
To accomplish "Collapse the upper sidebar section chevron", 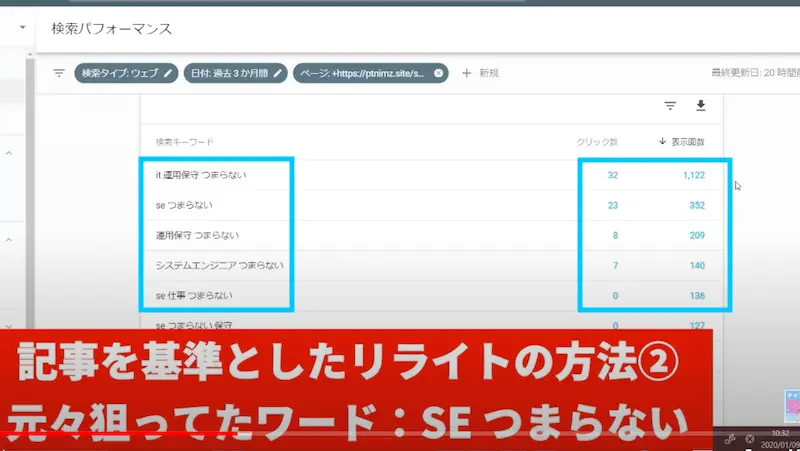I will coord(8,153).
